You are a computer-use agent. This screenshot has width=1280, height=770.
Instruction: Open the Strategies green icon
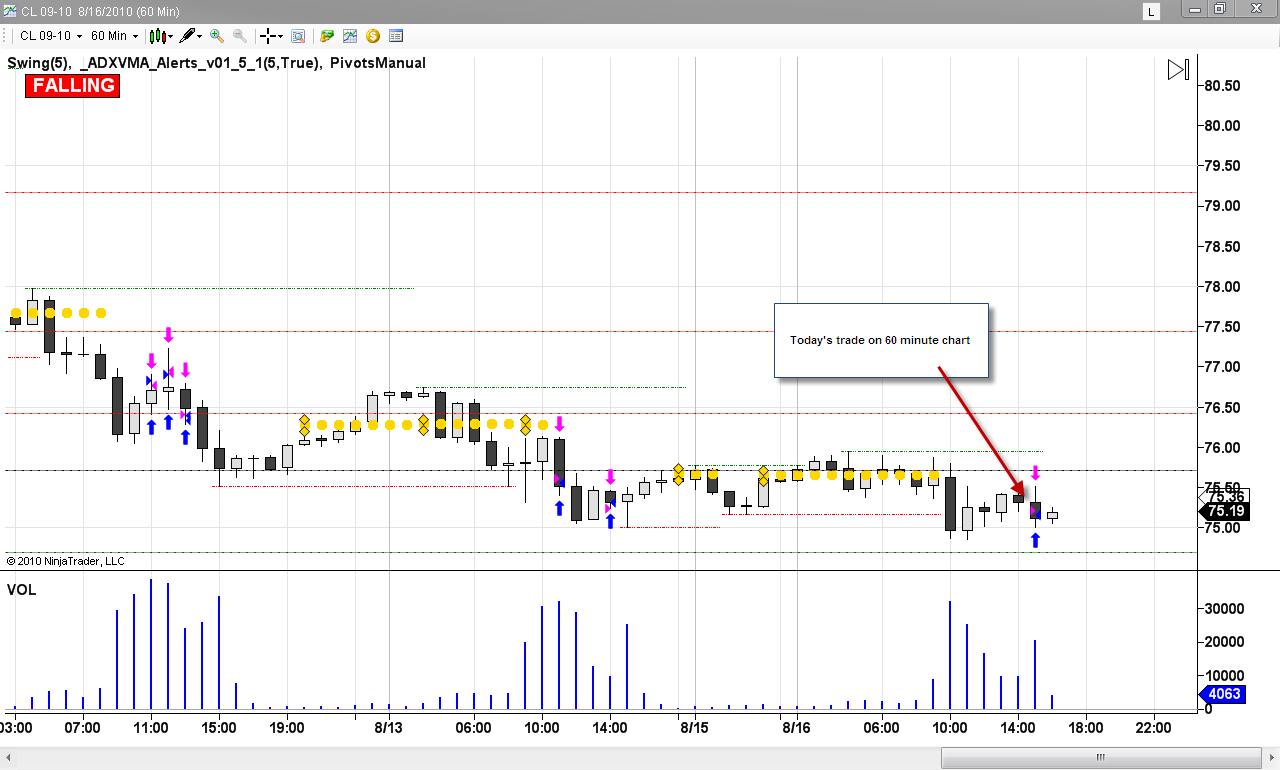point(327,36)
